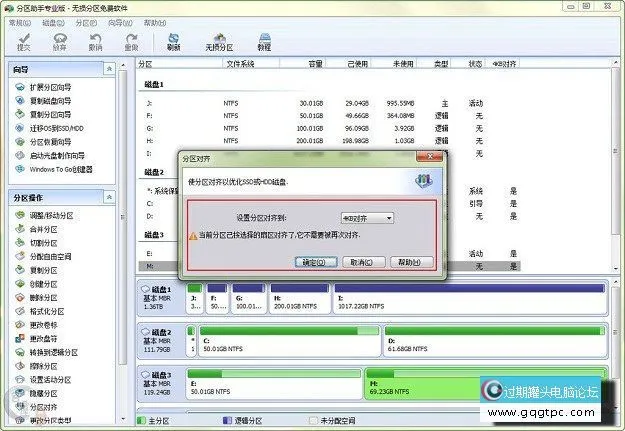Open the 教程 (Tutorial) toolbar icon
This screenshot has height=431, width=625.
264,41
